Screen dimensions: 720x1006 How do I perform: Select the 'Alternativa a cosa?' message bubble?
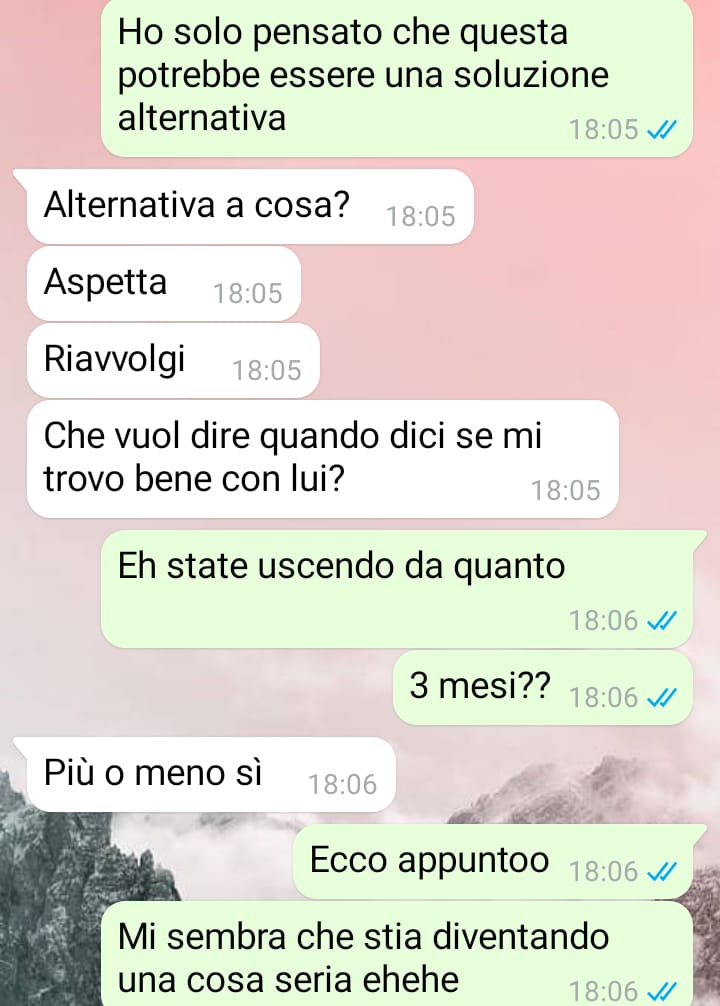point(250,207)
